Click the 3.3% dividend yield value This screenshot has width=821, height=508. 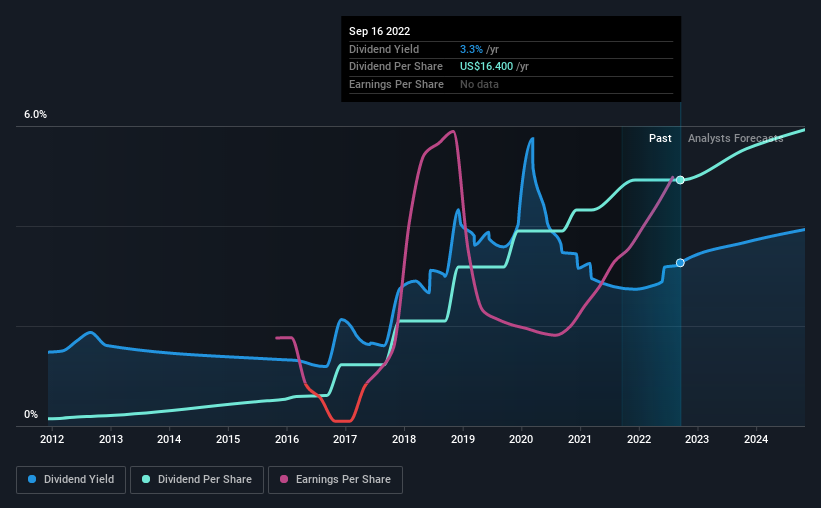(x=471, y=49)
